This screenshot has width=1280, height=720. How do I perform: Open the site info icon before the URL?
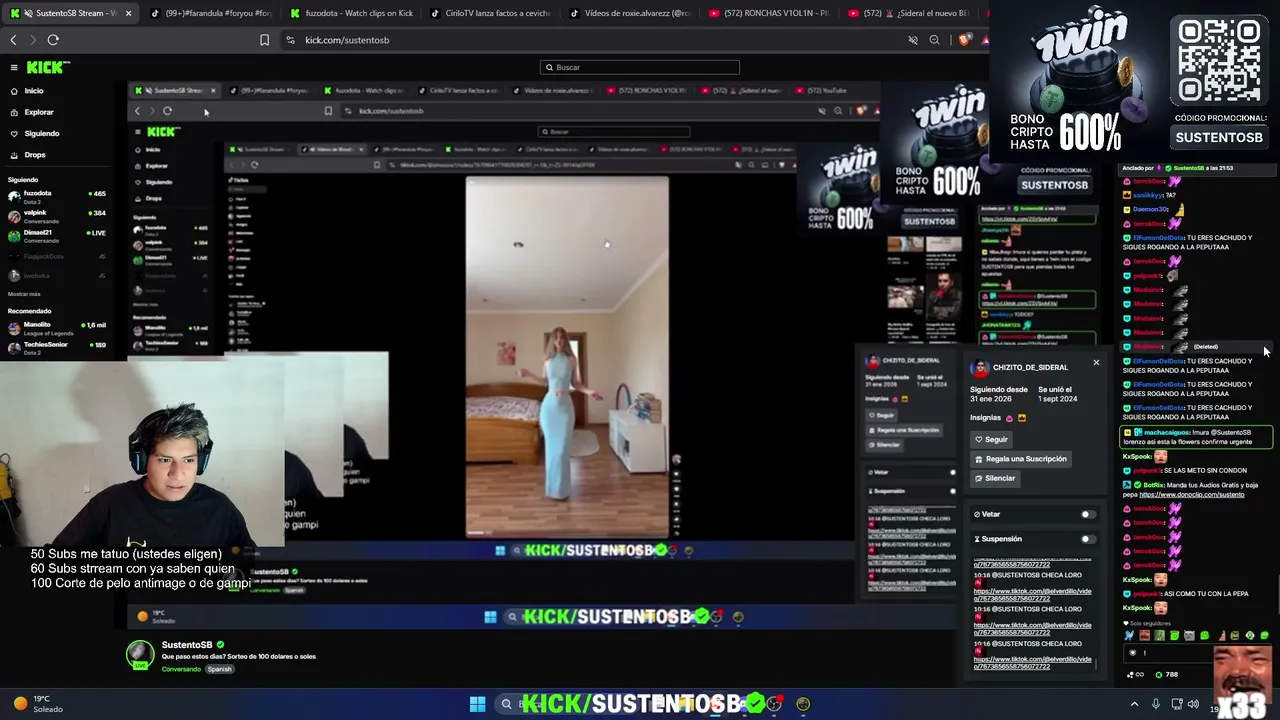tap(290, 40)
